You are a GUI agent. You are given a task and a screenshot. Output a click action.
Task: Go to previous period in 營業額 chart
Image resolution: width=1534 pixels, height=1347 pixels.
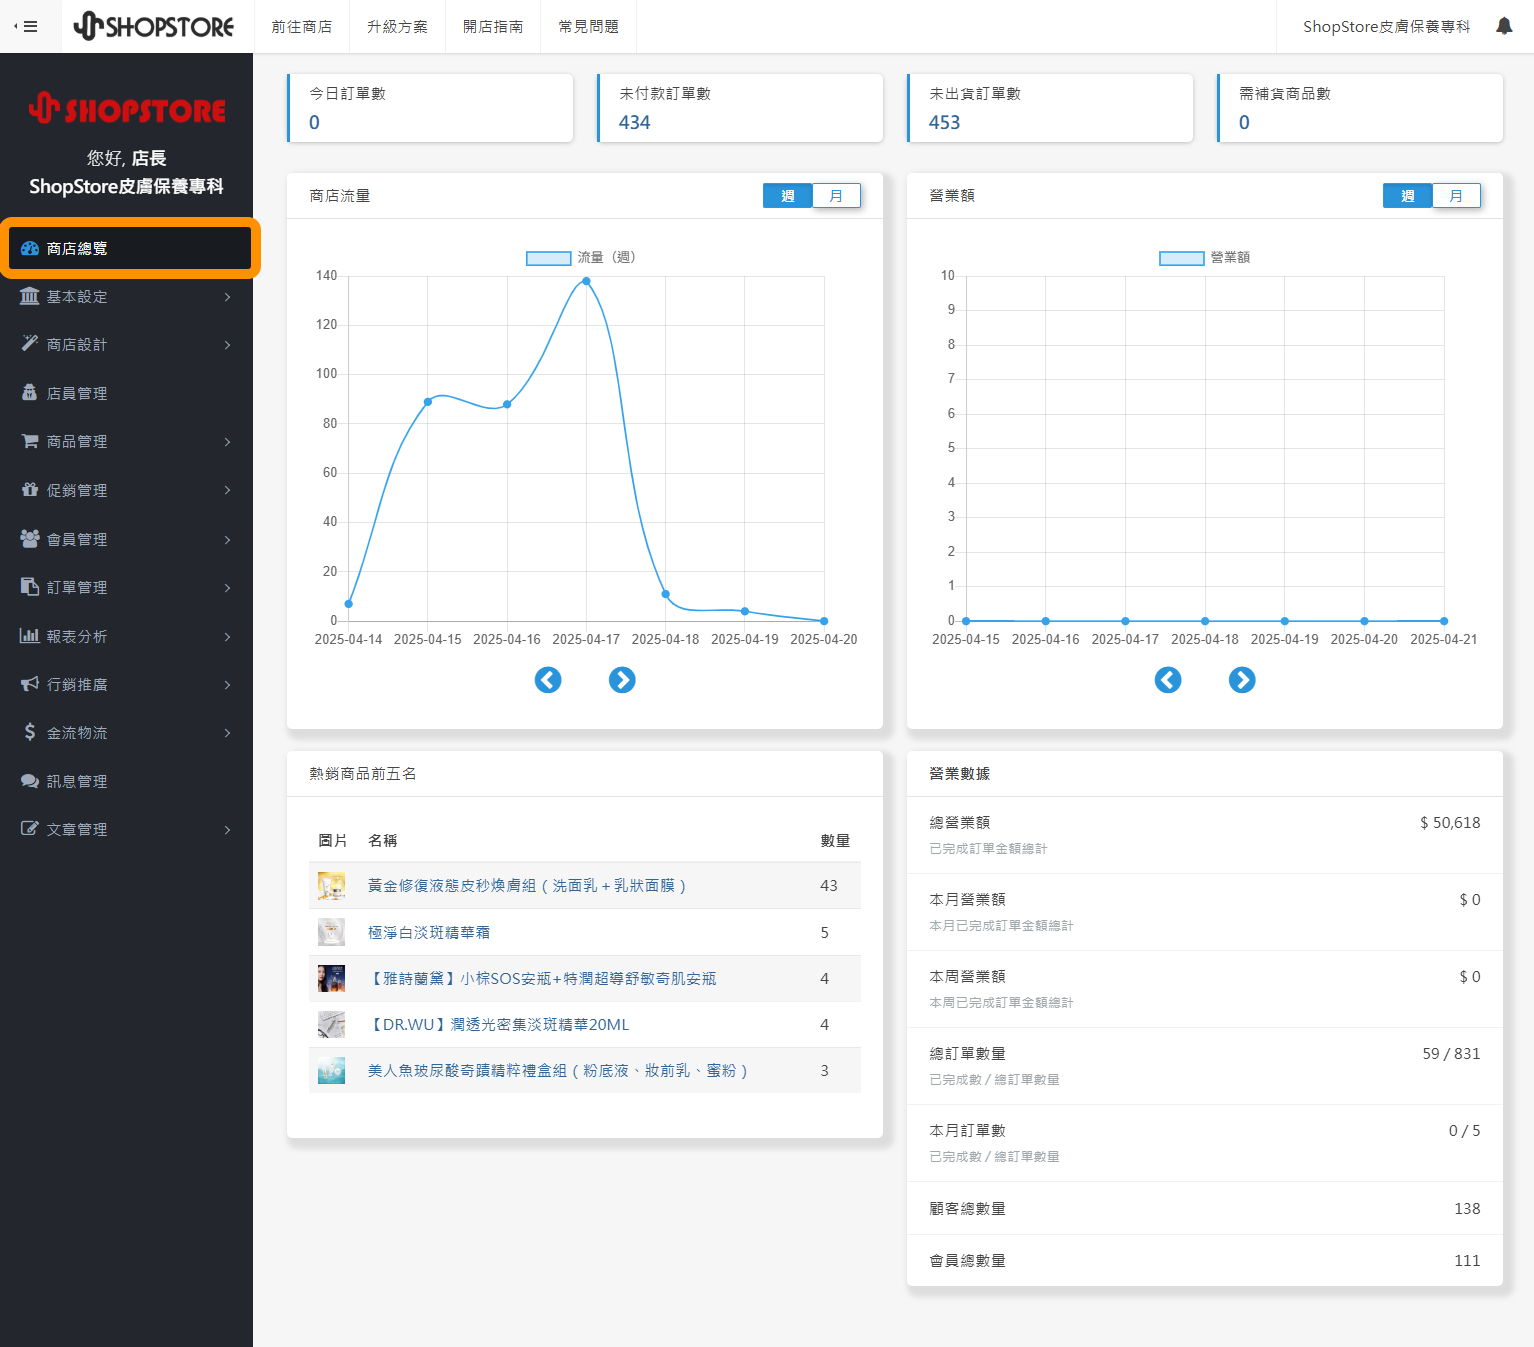coord(1168,680)
